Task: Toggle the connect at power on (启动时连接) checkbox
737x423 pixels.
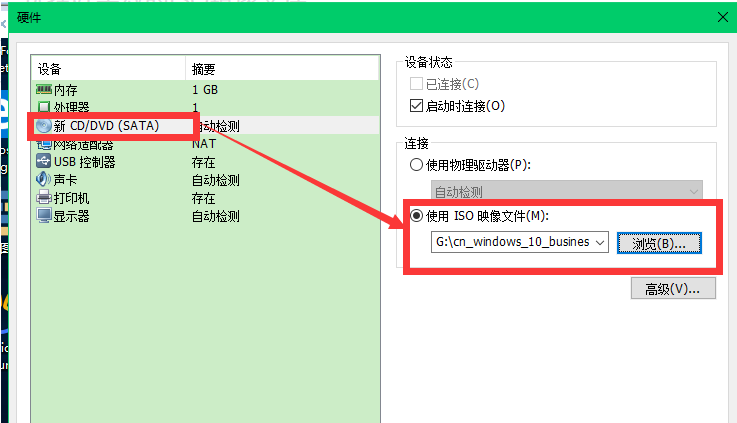Action: 418,106
